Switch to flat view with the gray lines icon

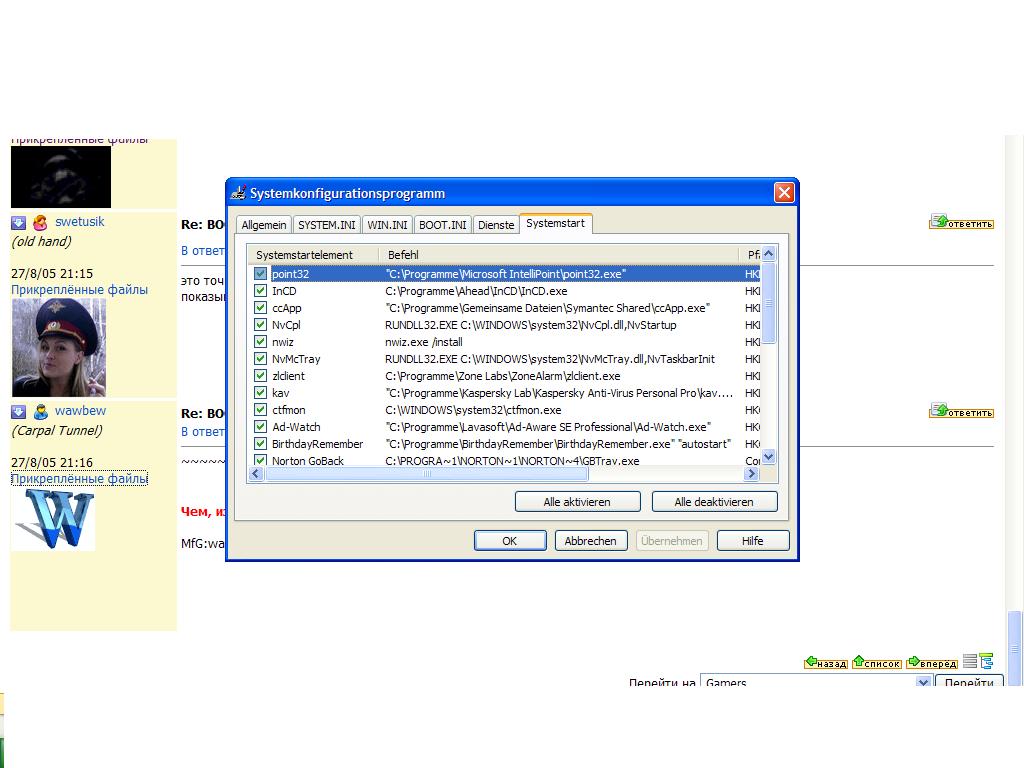click(x=969, y=662)
